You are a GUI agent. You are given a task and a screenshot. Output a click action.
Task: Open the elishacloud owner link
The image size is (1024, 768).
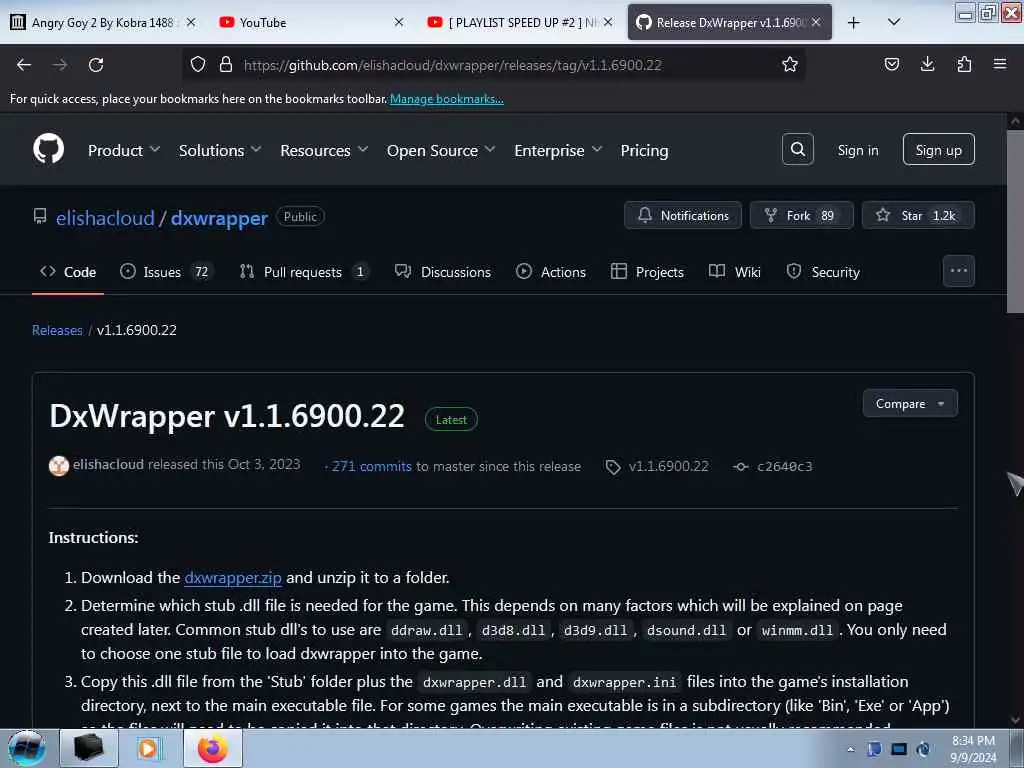pyautogui.click(x=105, y=217)
